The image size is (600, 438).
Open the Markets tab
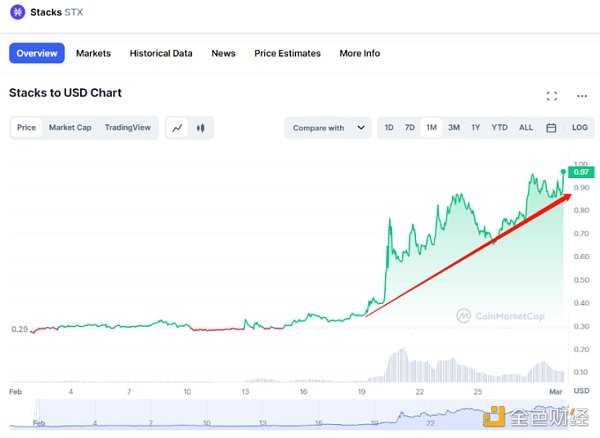(93, 53)
